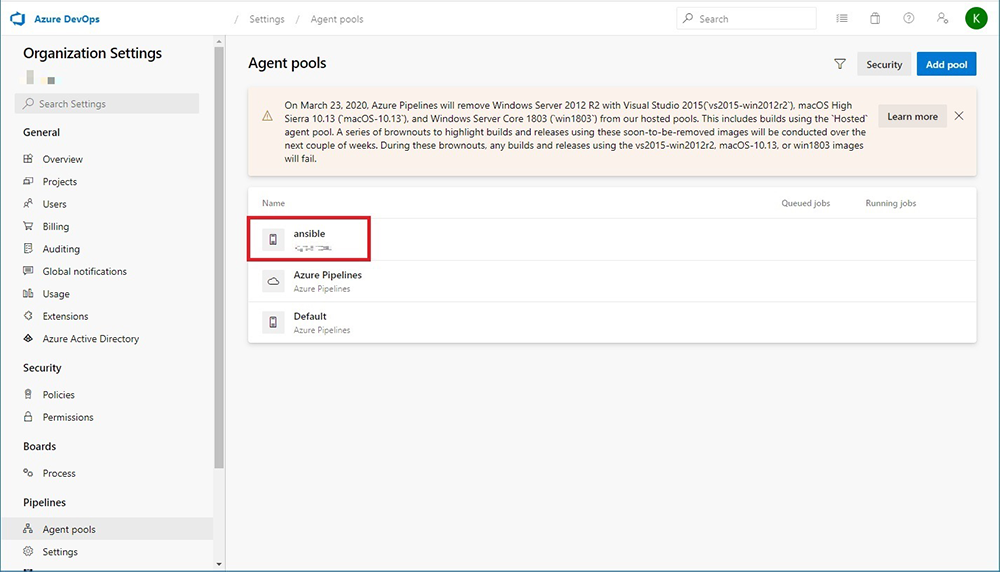Click the Azure Pipelines cloud icon

[x=273, y=281]
